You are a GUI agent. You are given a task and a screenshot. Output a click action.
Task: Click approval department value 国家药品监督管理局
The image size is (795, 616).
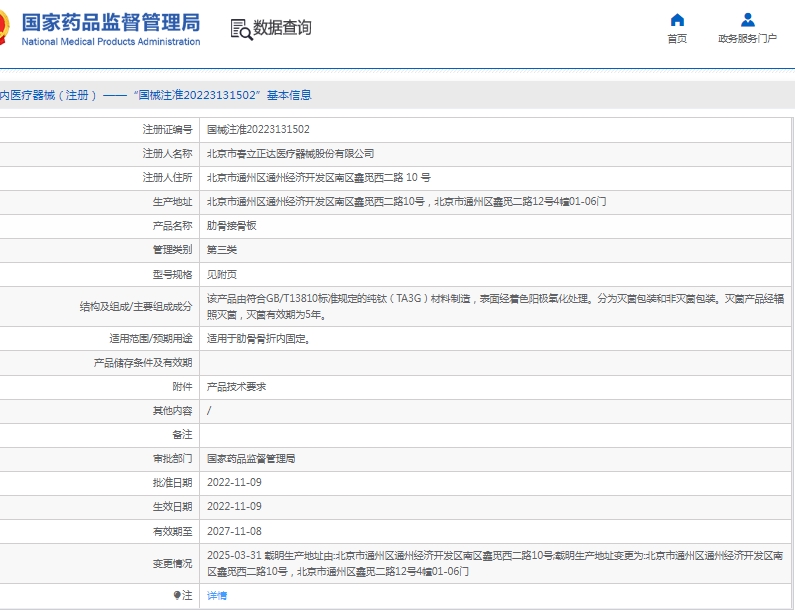251,458
